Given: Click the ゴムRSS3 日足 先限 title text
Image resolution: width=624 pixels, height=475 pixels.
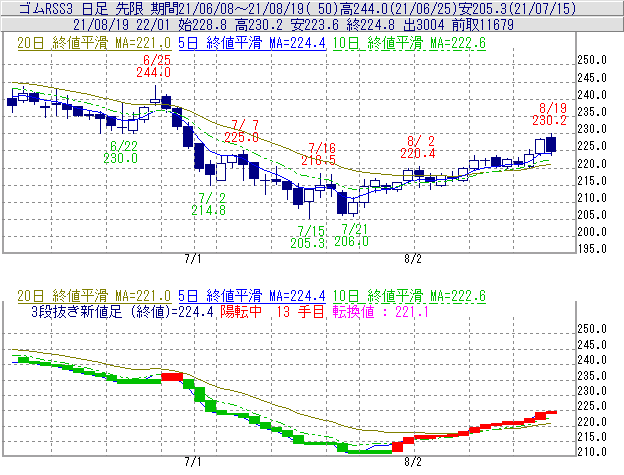Looking at the screenshot, I should click(82, 8).
